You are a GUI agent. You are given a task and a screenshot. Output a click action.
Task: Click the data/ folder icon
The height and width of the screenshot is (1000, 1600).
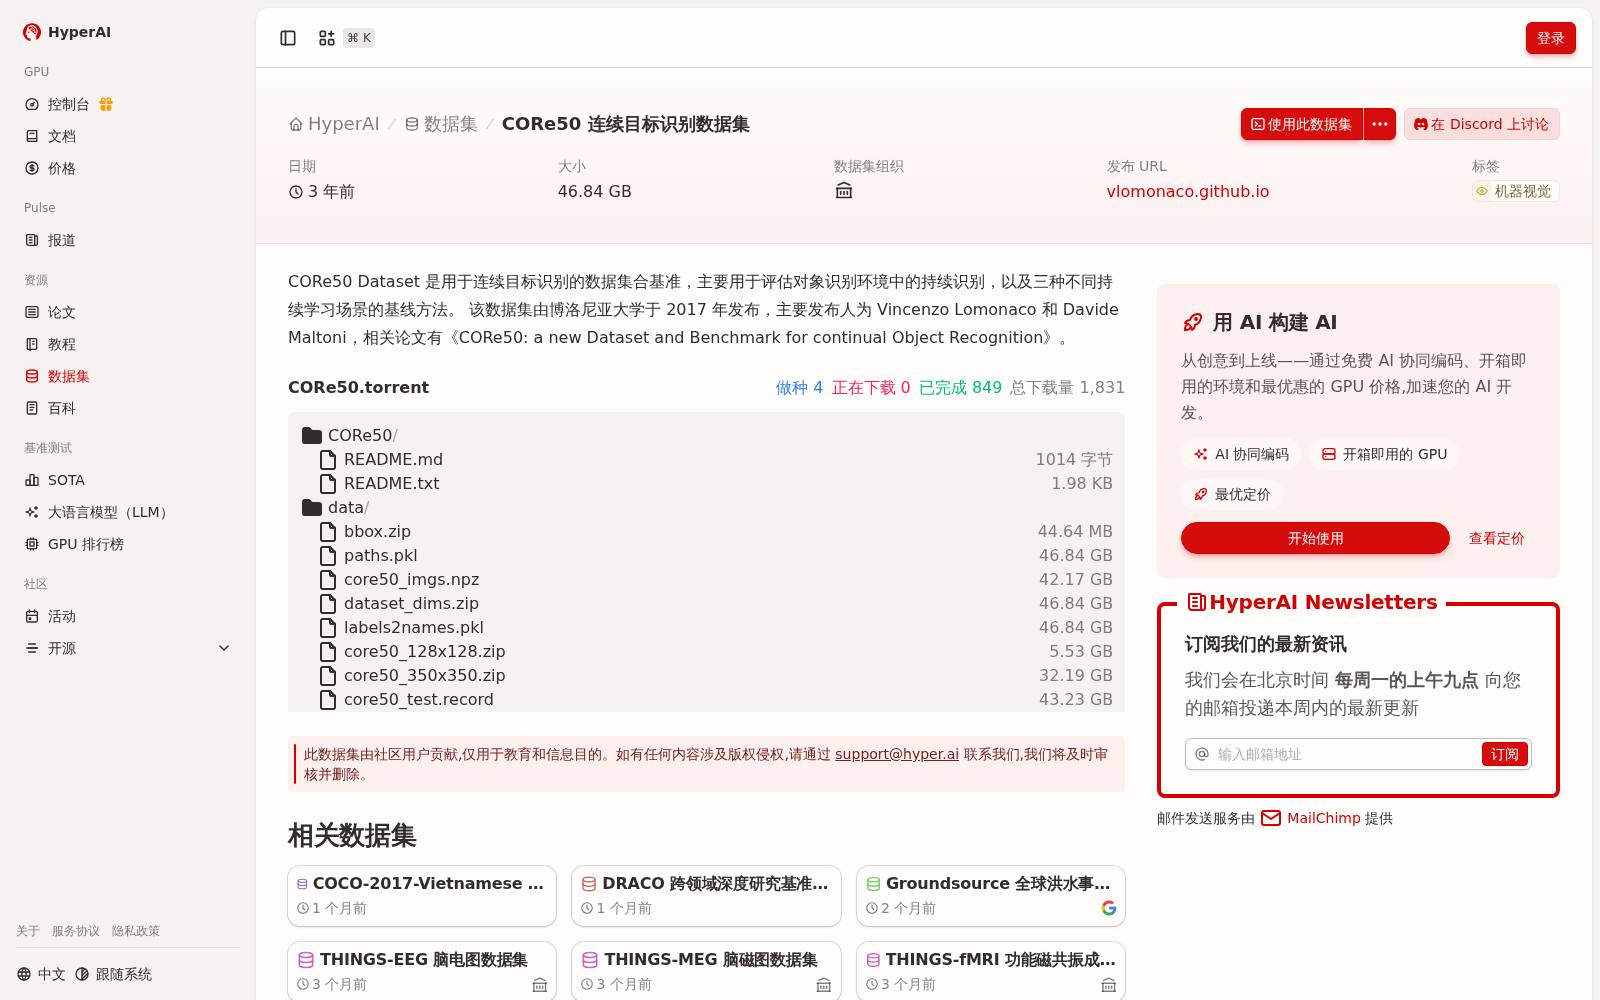[x=312, y=507]
